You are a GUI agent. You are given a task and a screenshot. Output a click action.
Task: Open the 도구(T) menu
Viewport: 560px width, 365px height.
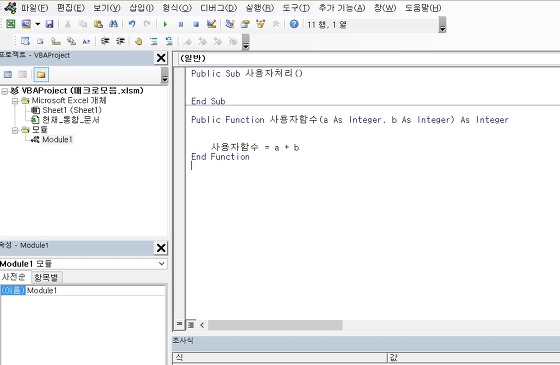[x=296, y=8]
